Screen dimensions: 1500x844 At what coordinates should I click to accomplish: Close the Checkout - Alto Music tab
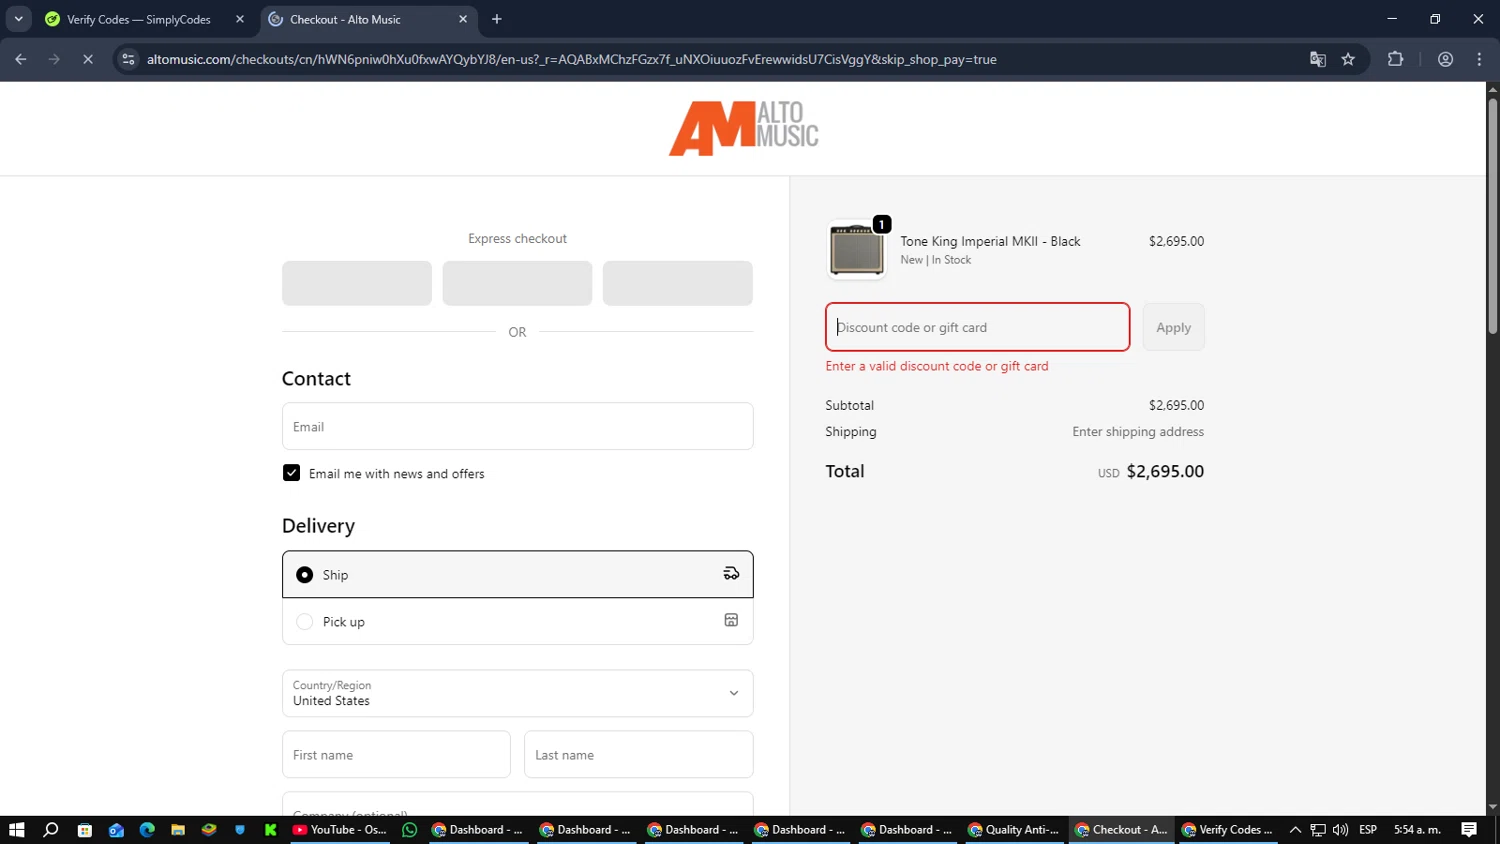(x=463, y=19)
